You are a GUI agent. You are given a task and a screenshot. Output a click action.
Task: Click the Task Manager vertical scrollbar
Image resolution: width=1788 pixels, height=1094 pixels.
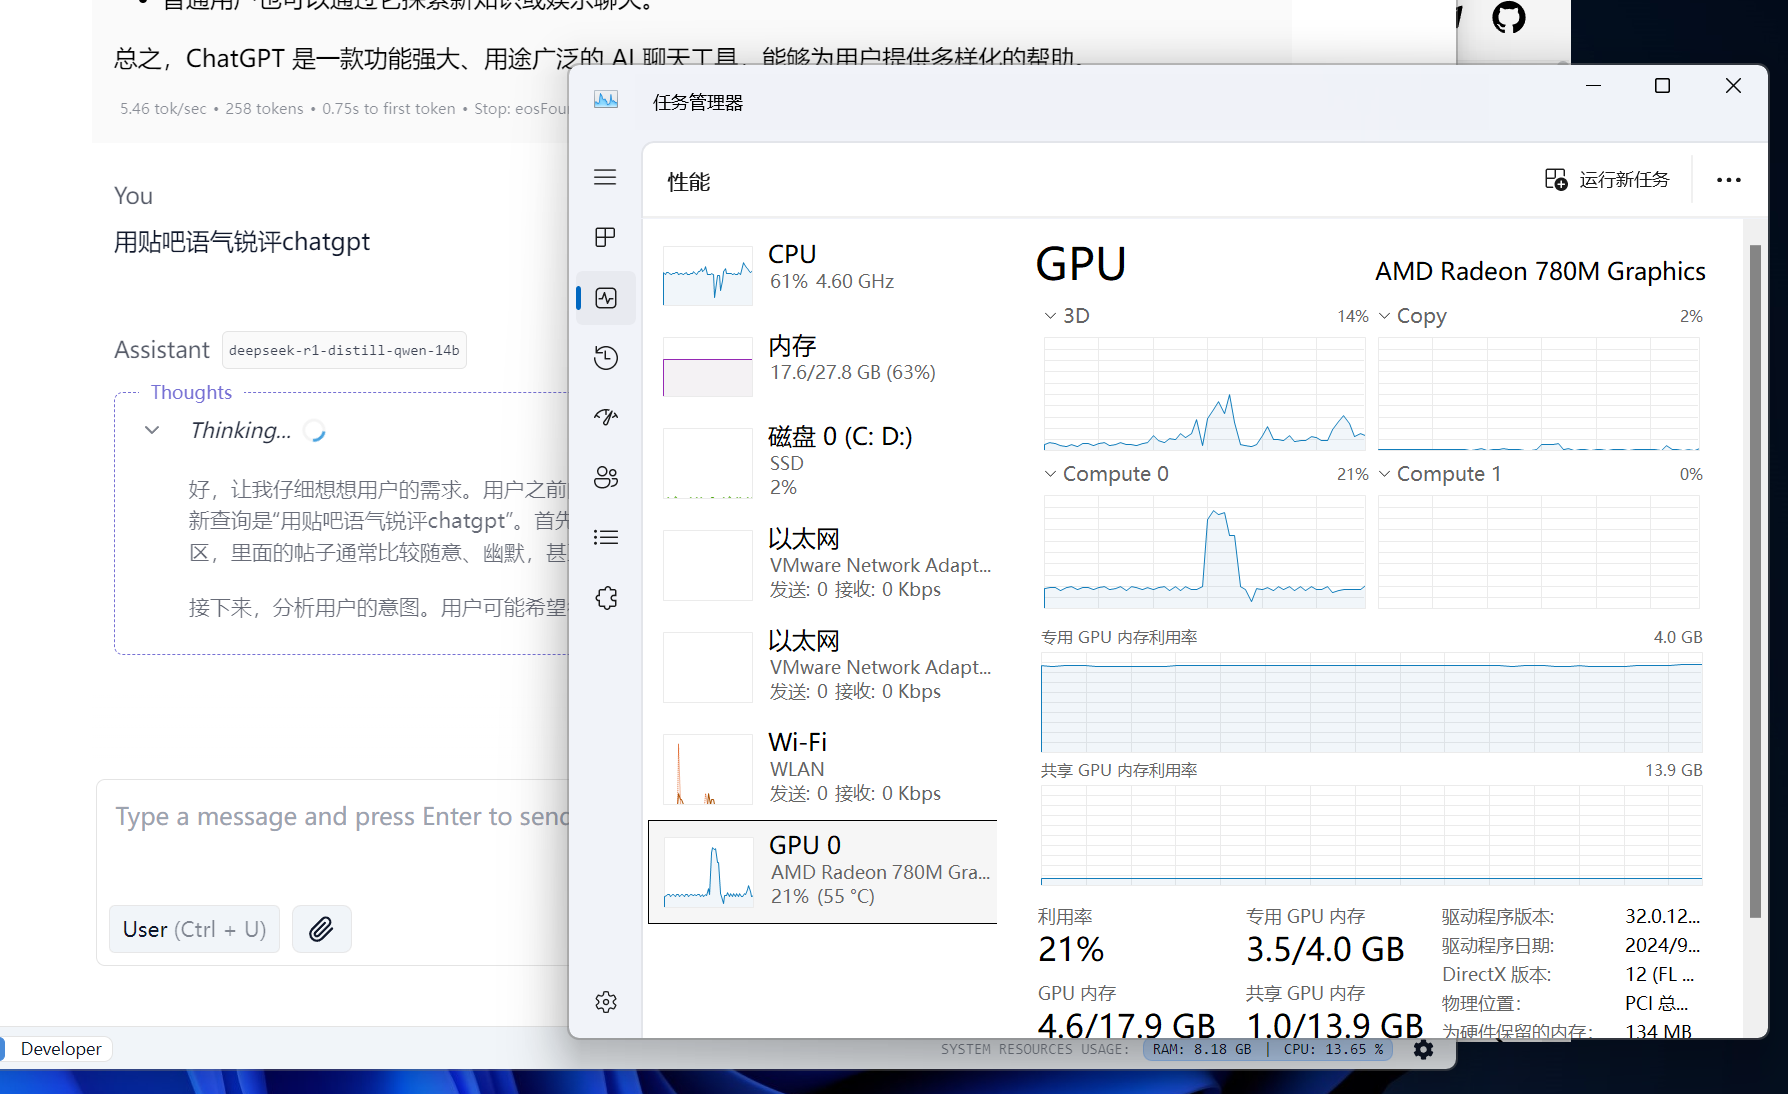1755,580
